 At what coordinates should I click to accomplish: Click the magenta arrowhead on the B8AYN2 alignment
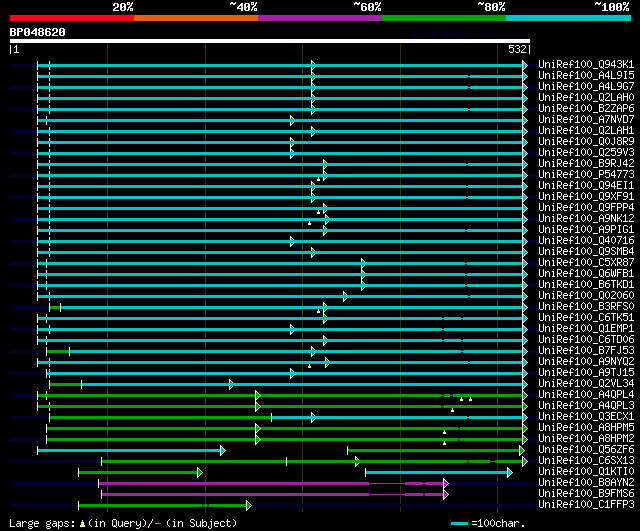click(x=445, y=482)
